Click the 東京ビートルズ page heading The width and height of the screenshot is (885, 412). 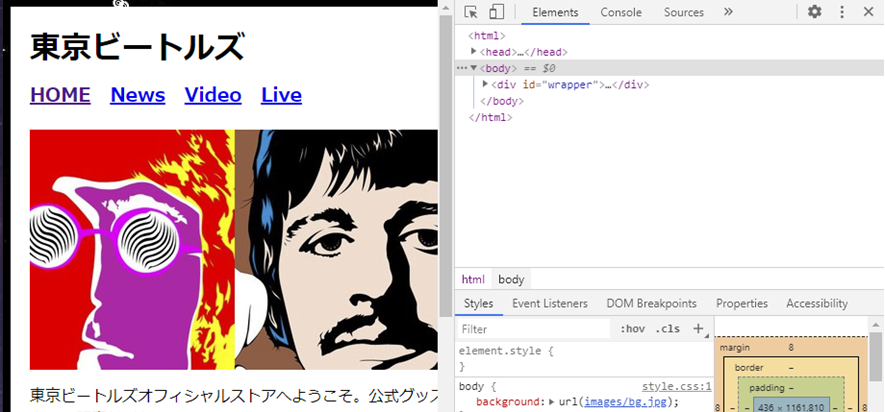[x=137, y=47]
